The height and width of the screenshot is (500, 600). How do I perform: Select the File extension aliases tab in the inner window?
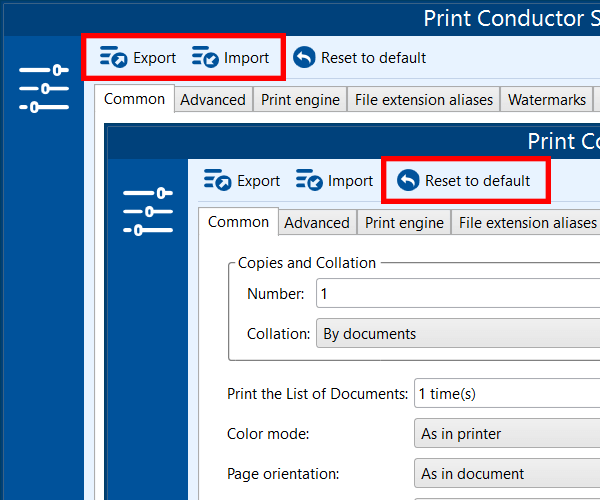pos(528,223)
